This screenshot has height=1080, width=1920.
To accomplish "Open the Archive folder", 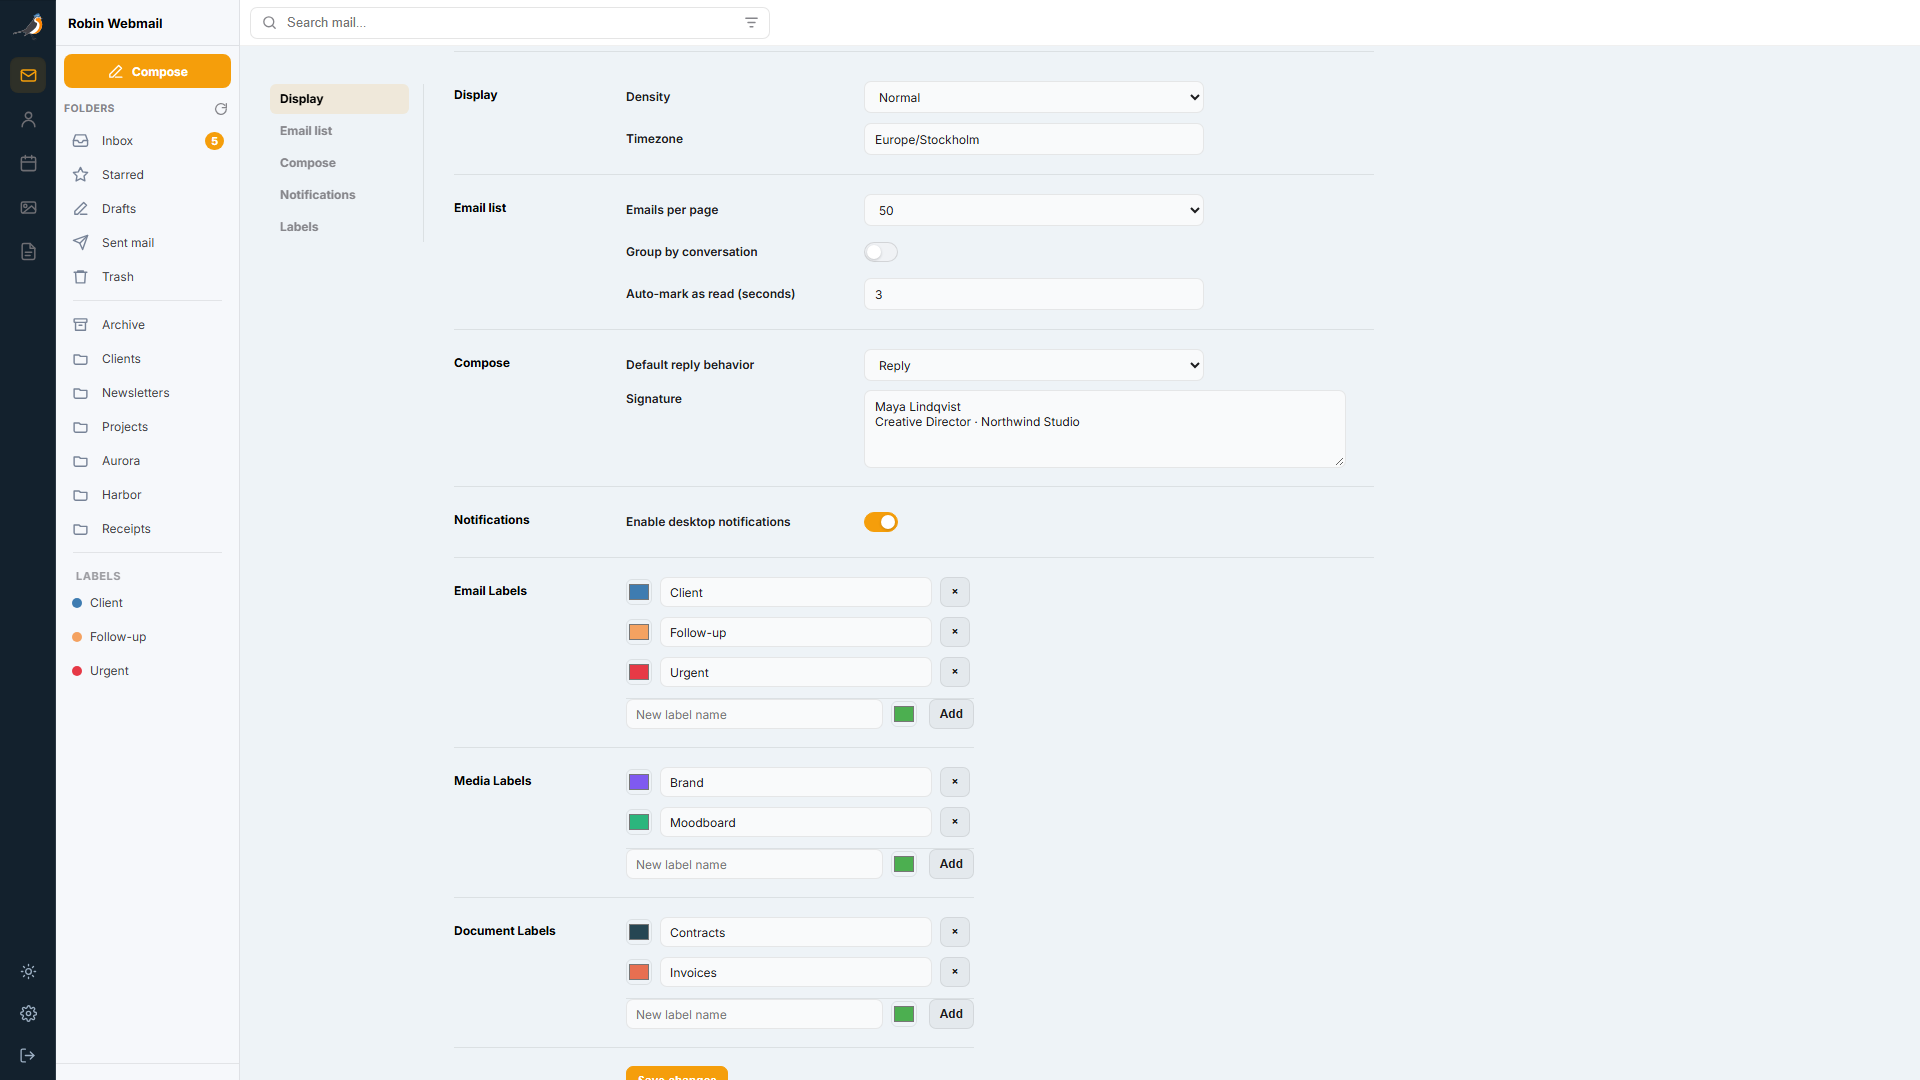I will (x=147, y=325).
